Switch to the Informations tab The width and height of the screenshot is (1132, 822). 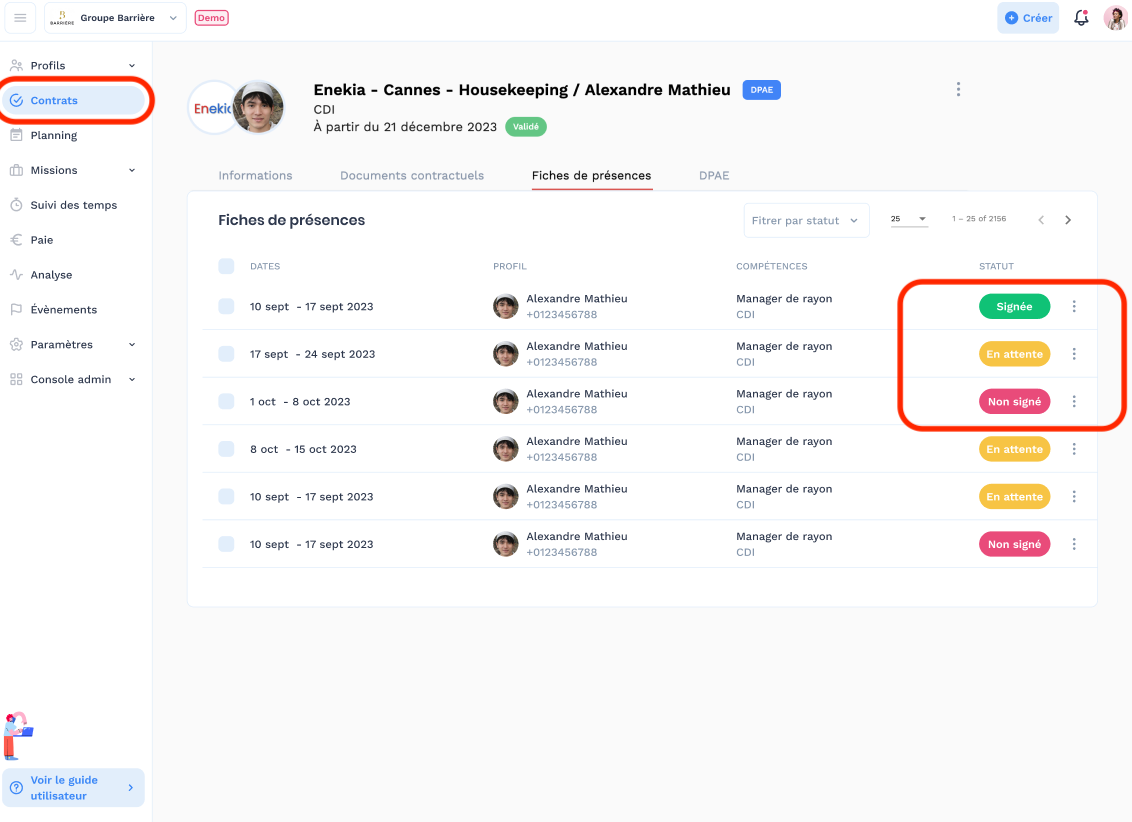pos(256,175)
